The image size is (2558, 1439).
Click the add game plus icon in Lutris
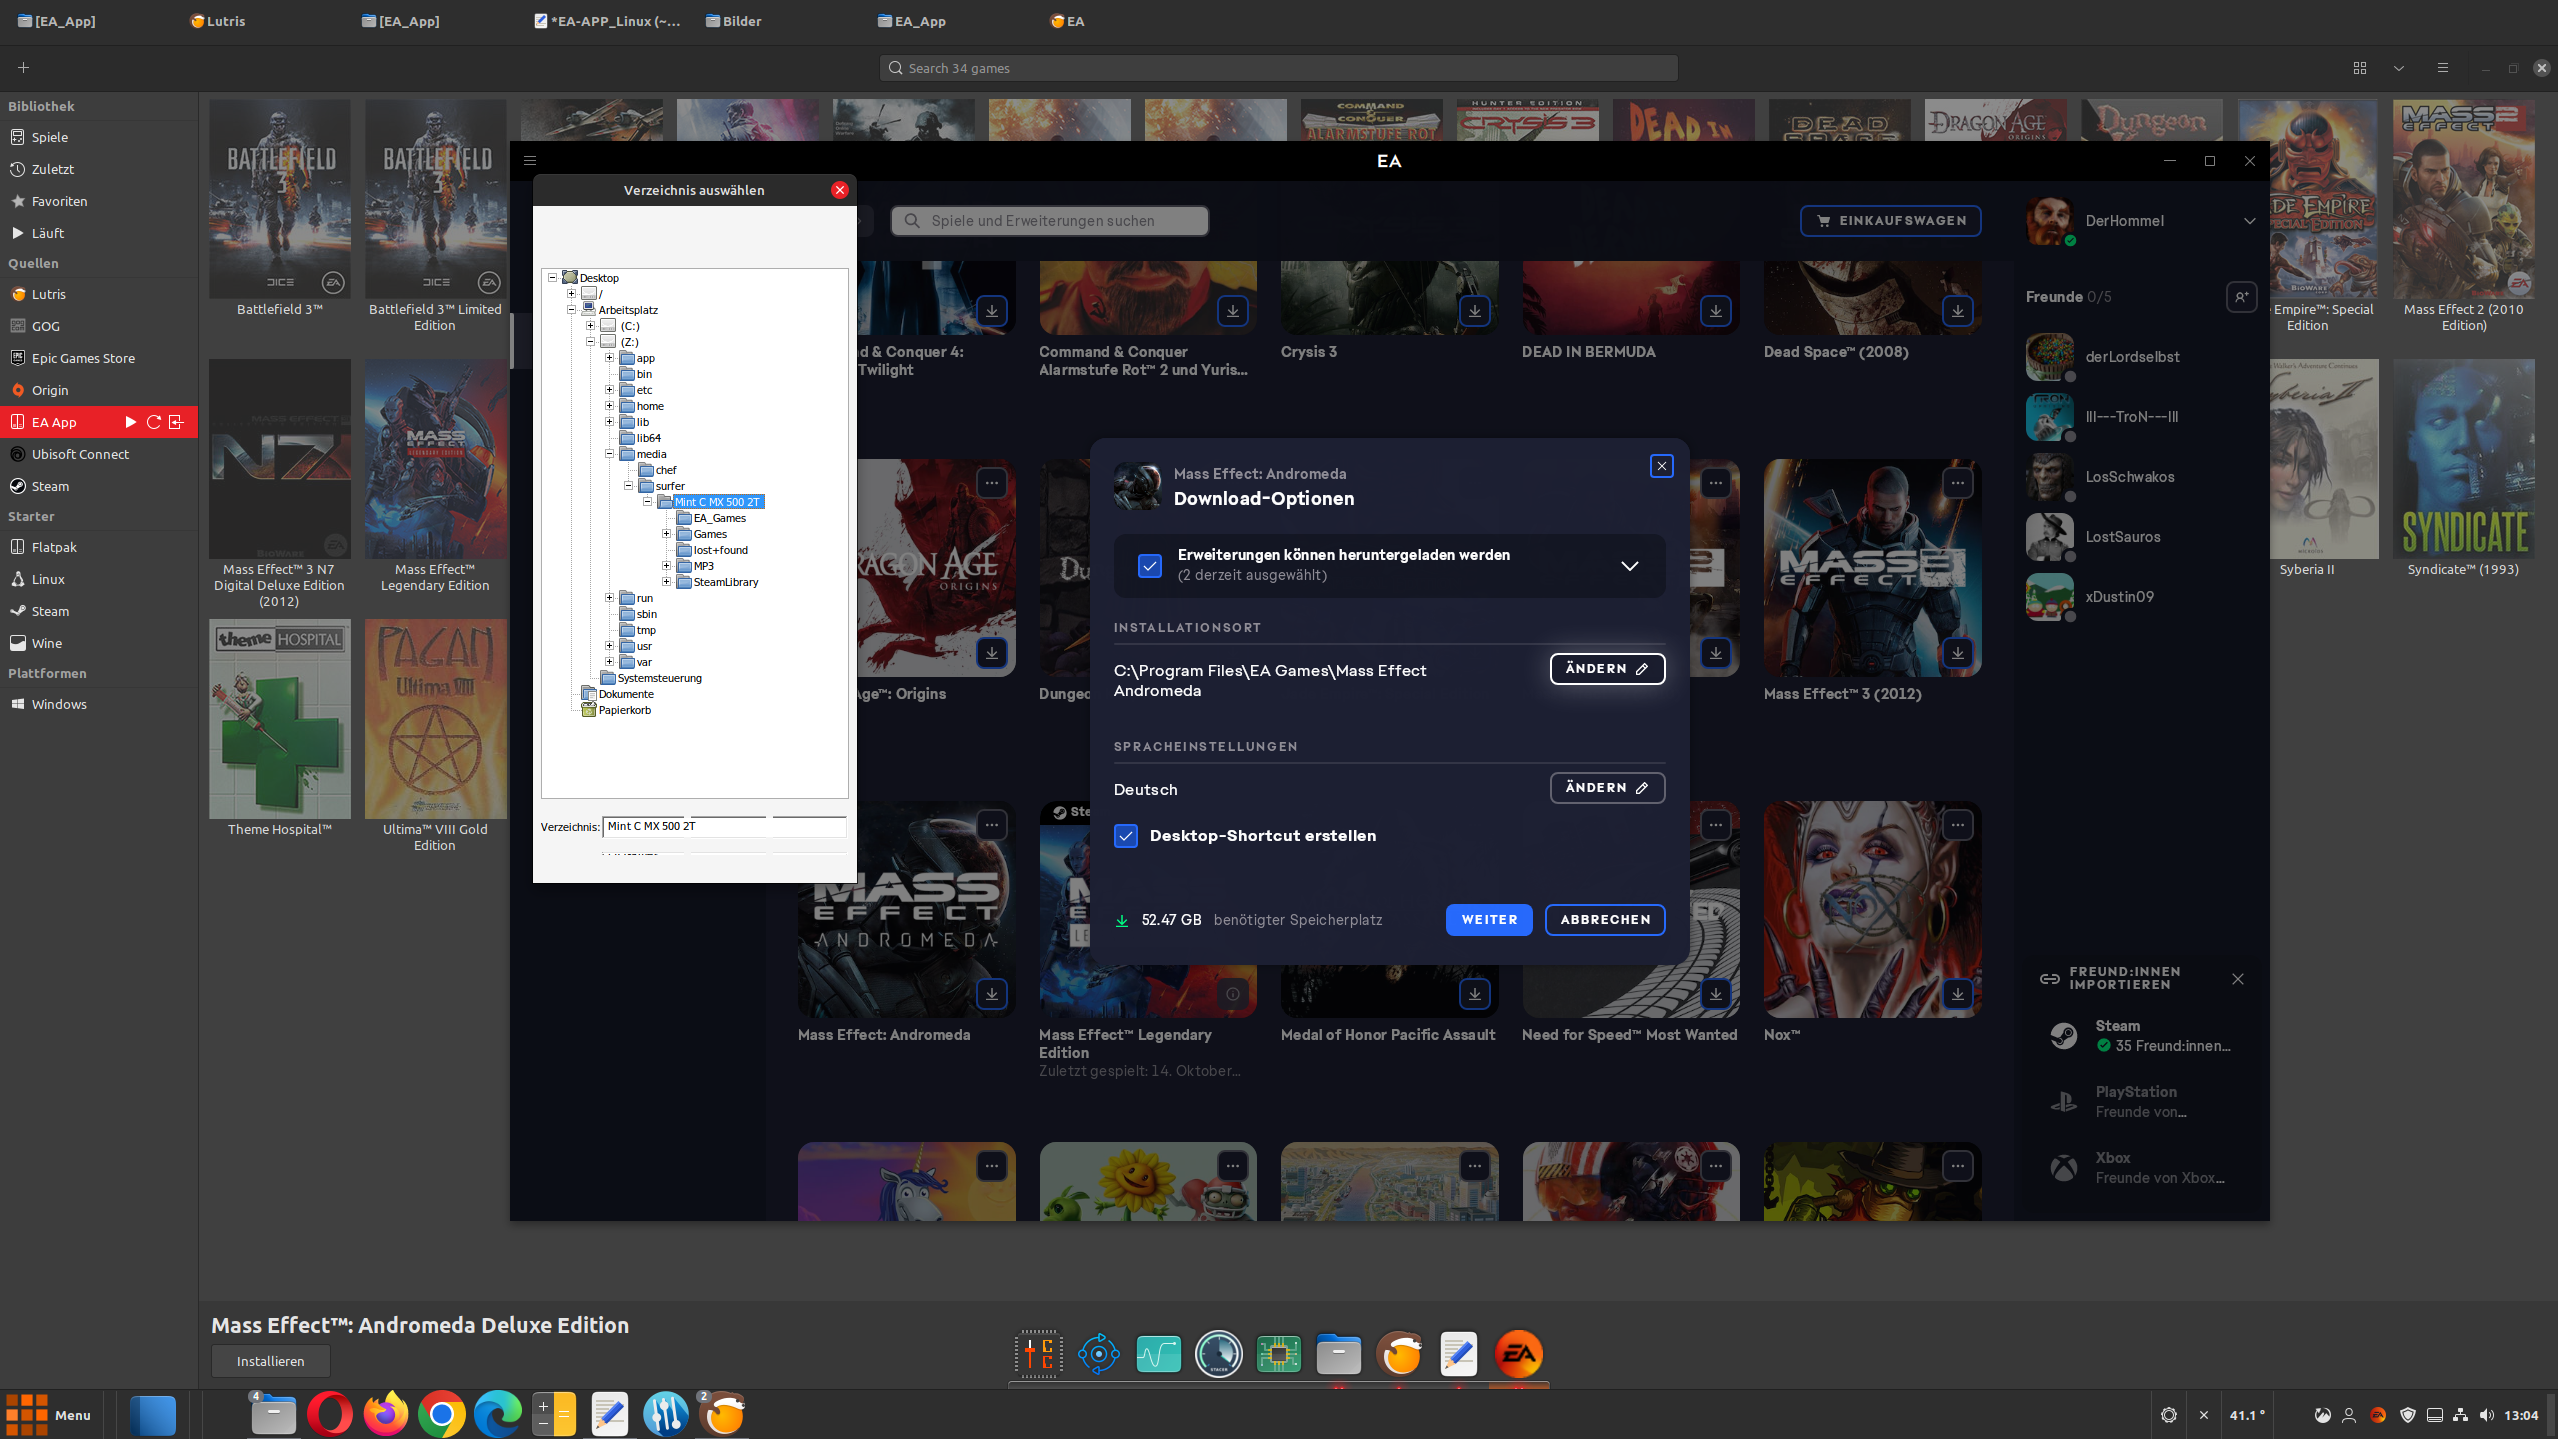pyautogui.click(x=24, y=68)
